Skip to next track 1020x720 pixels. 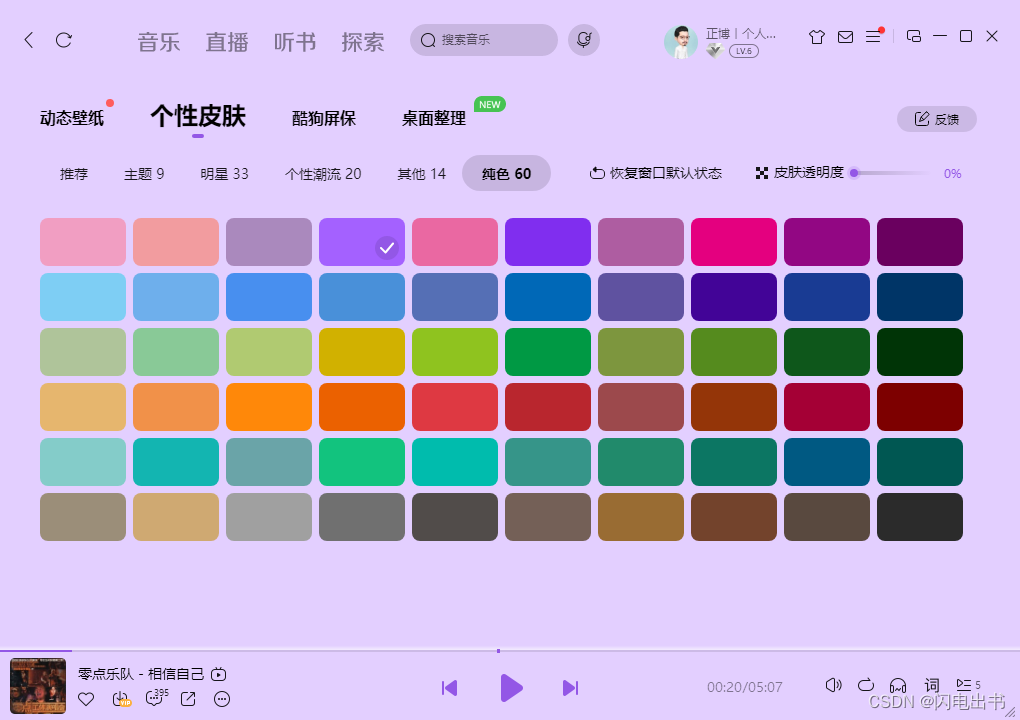pyautogui.click(x=570, y=688)
